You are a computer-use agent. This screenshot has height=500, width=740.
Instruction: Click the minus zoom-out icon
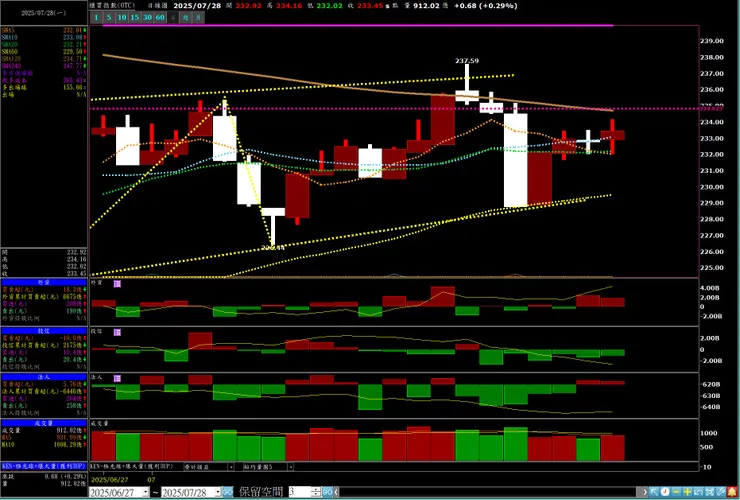point(676,492)
